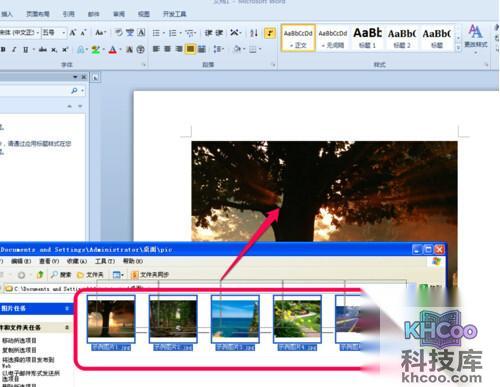Toggle Strikethrough formatting

pyautogui.click(x=43, y=50)
